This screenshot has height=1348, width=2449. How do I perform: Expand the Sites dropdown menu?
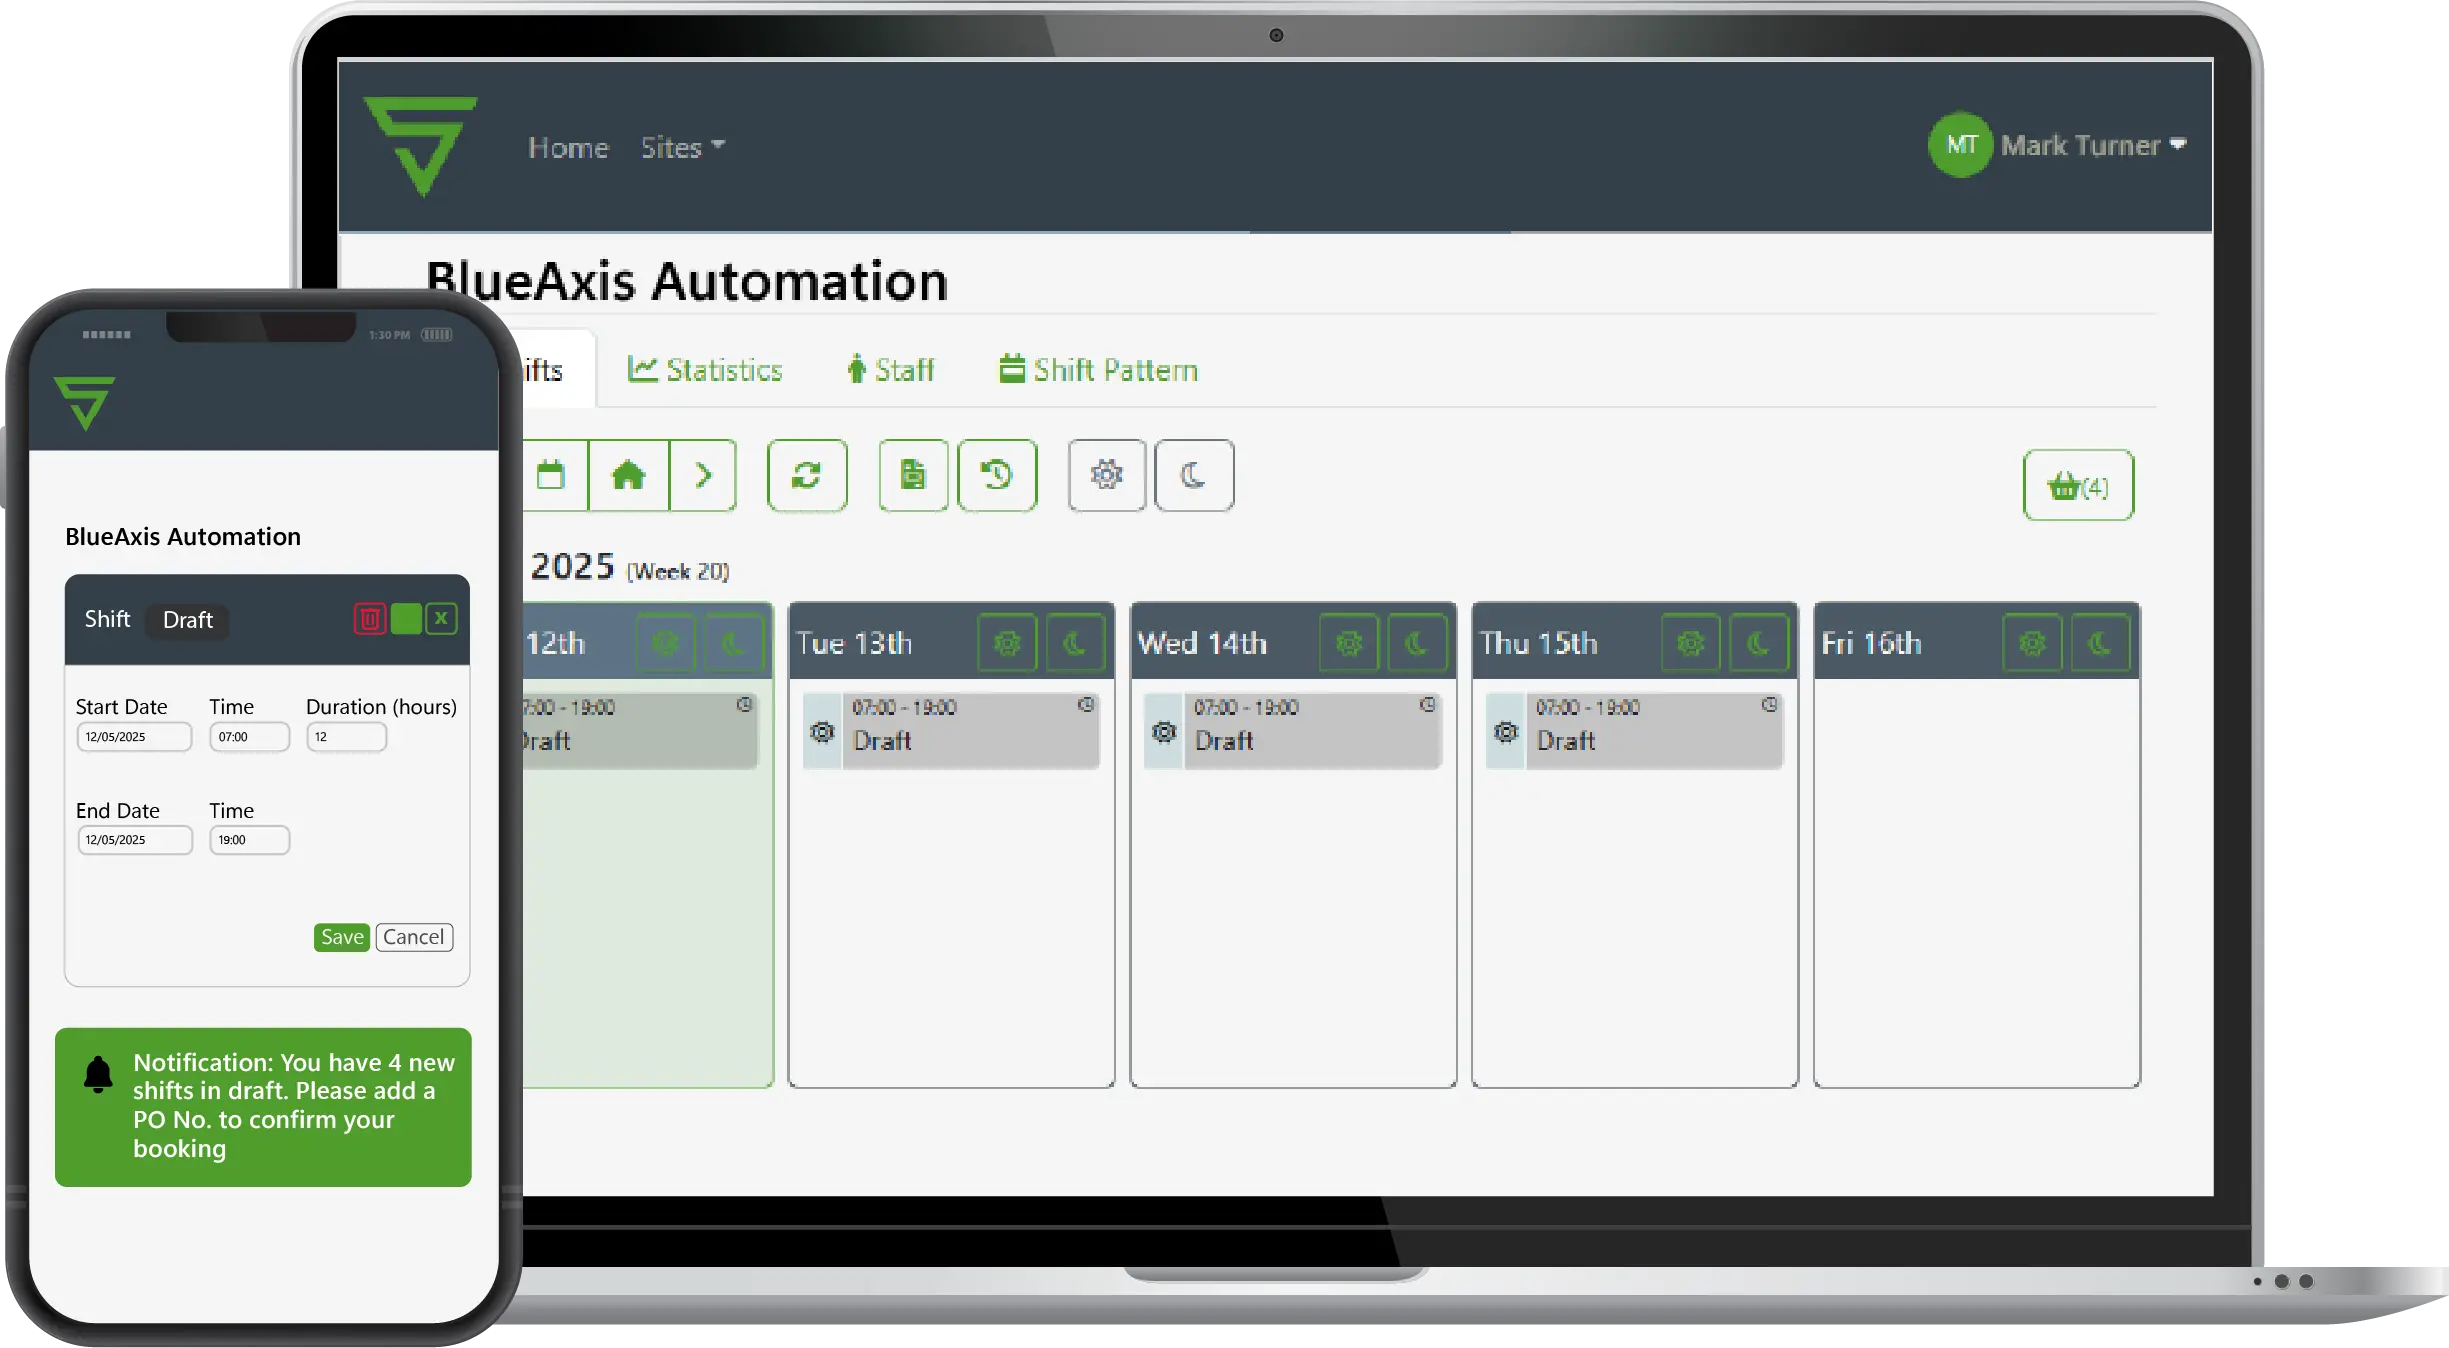point(682,148)
